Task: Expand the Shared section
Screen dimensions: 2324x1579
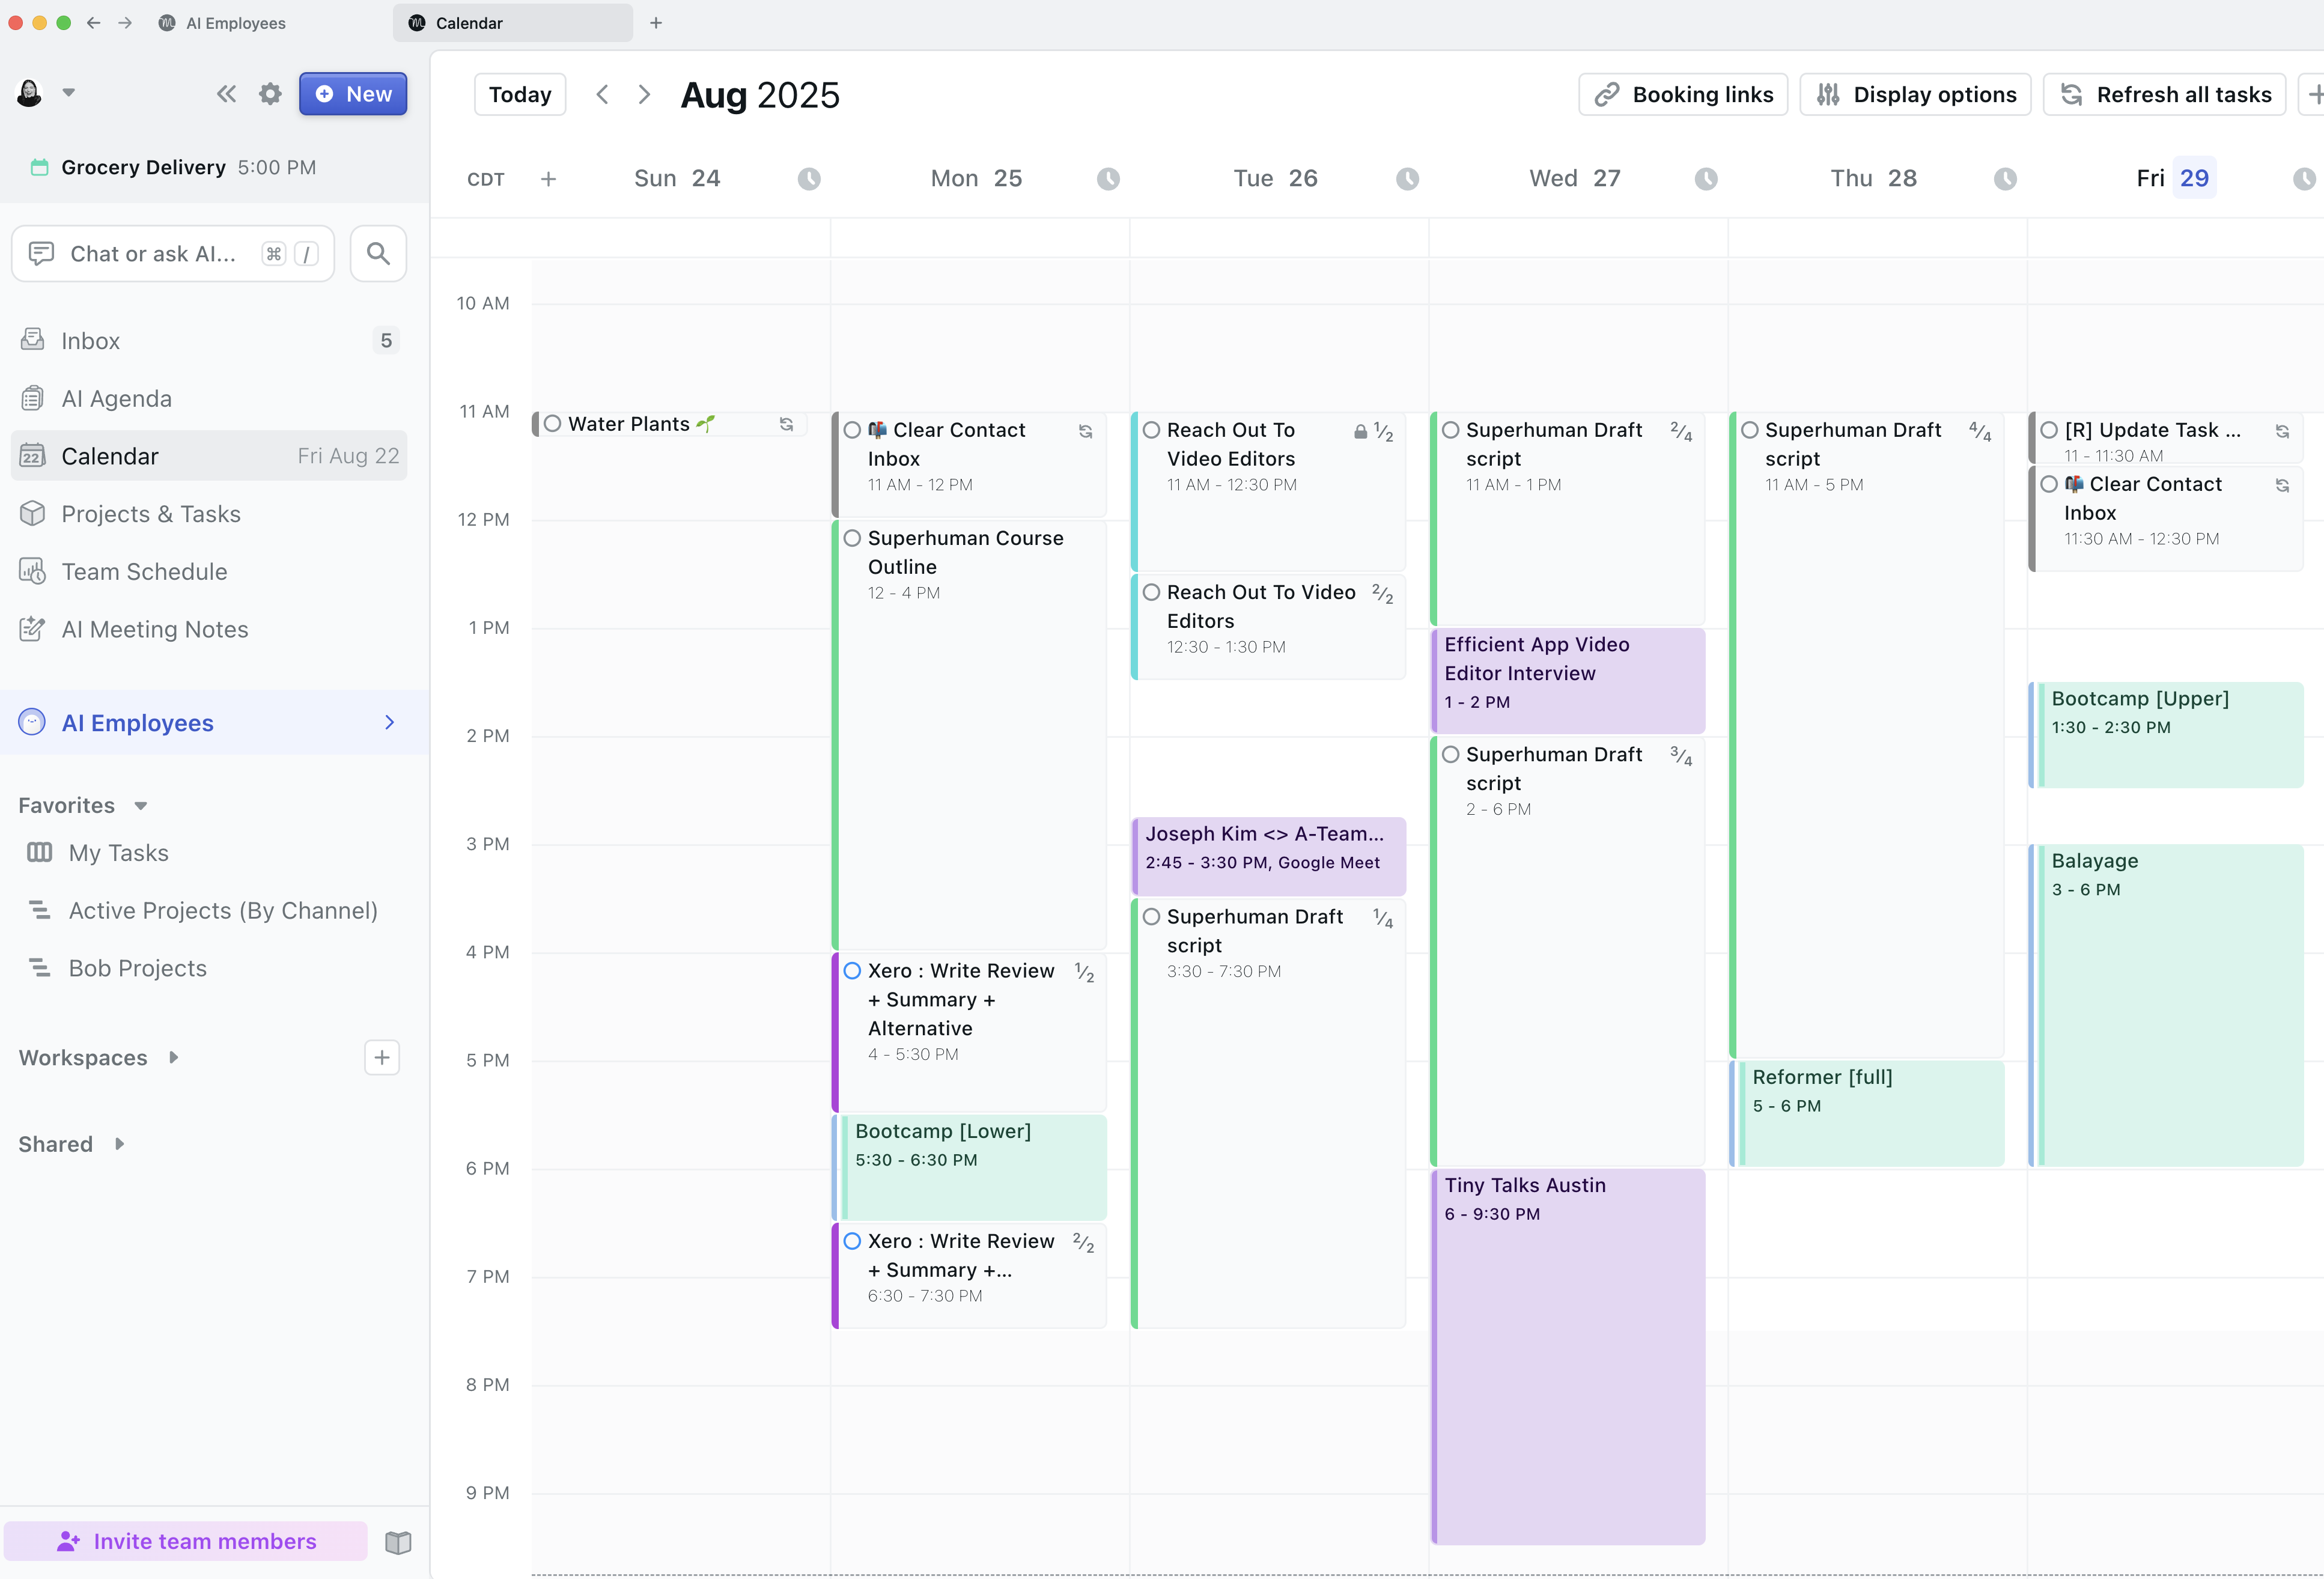Action: tap(120, 1143)
